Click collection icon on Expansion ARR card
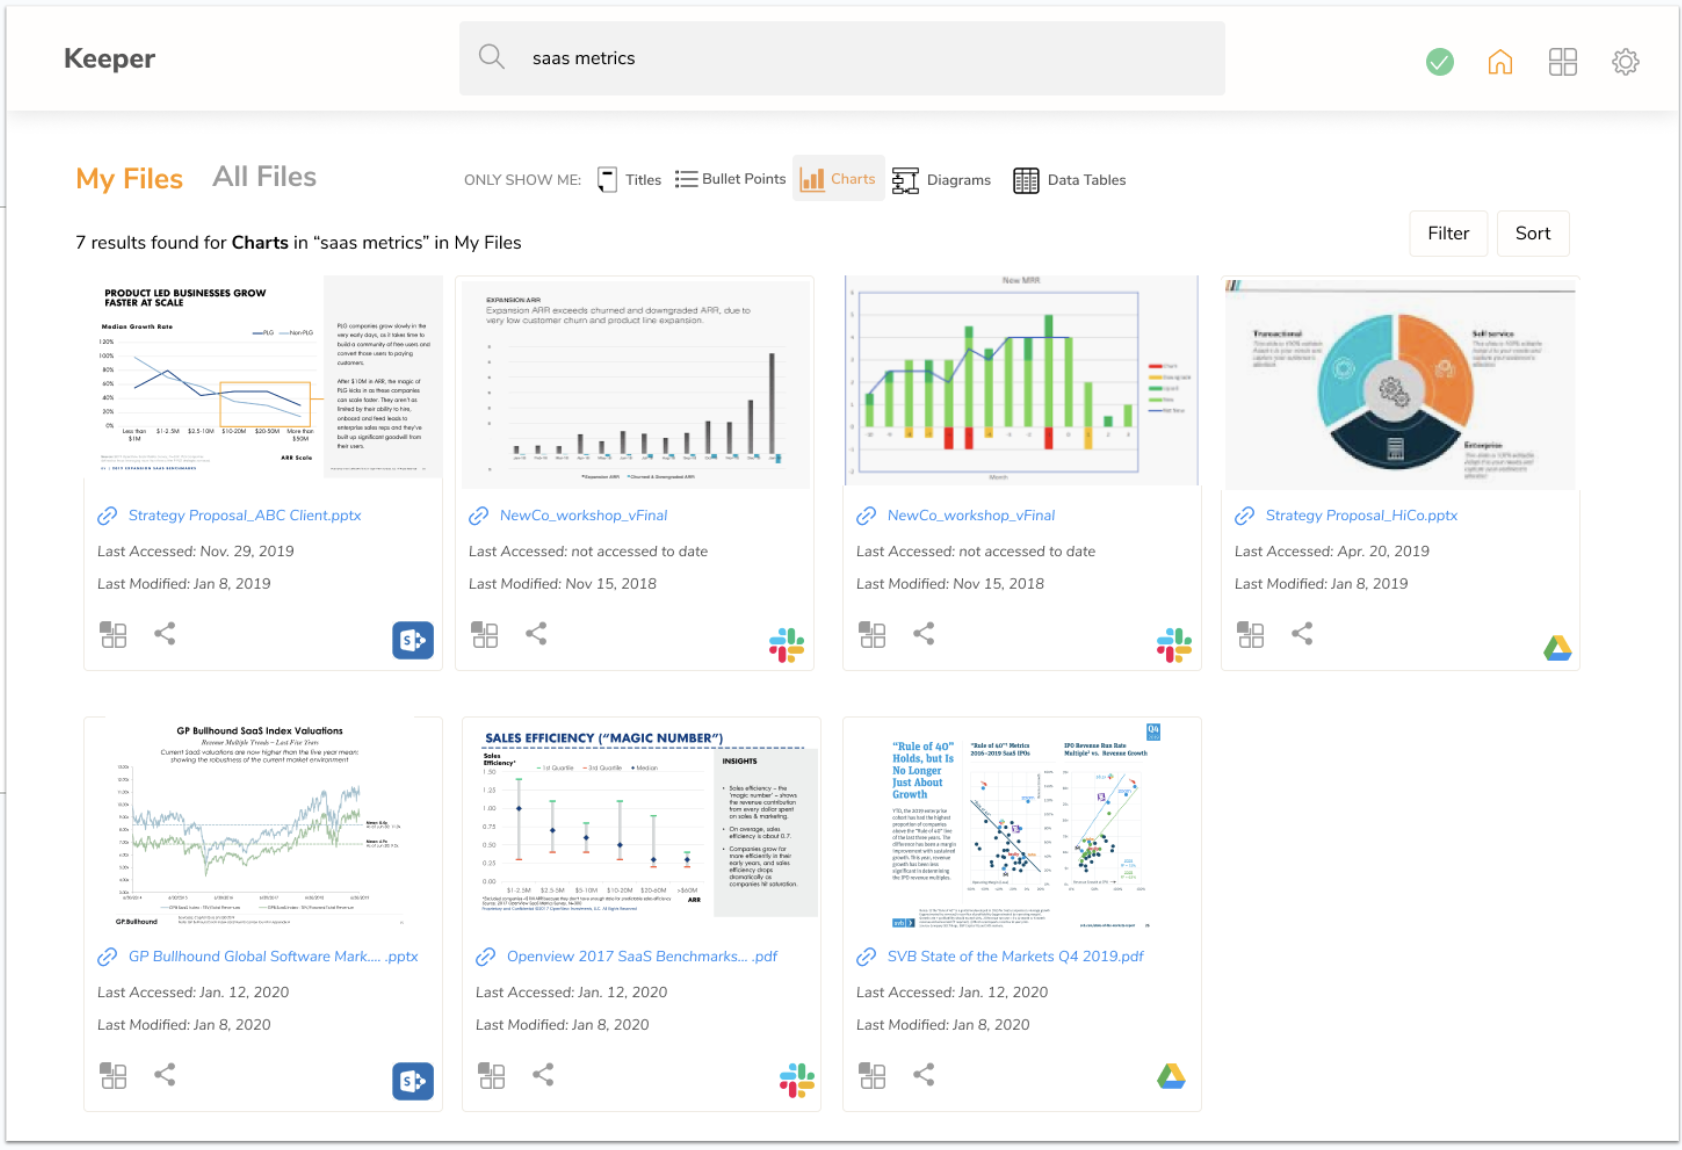1682x1150 pixels. click(484, 634)
